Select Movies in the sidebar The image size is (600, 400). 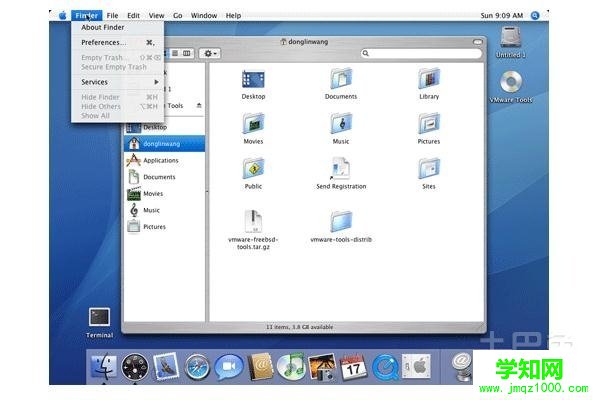(165, 194)
